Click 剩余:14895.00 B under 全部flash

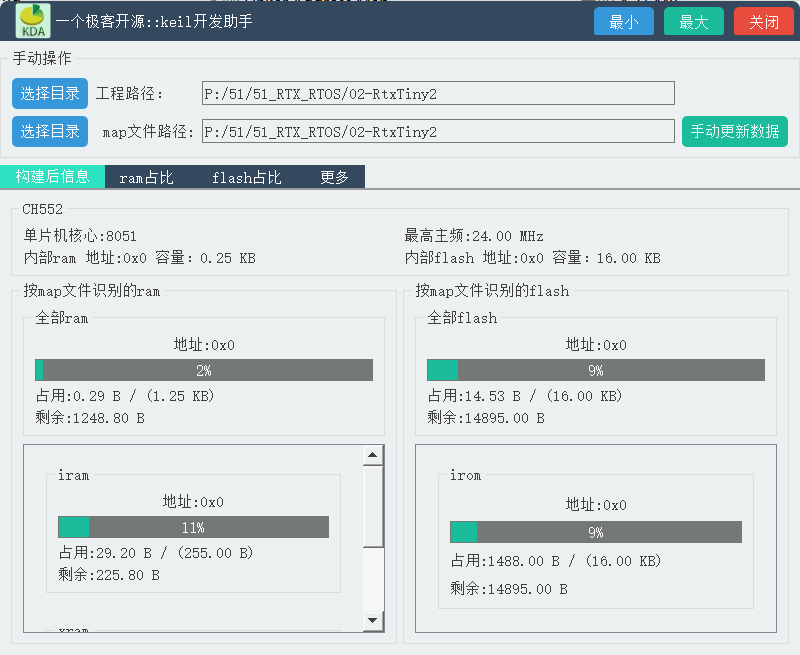(x=486, y=418)
